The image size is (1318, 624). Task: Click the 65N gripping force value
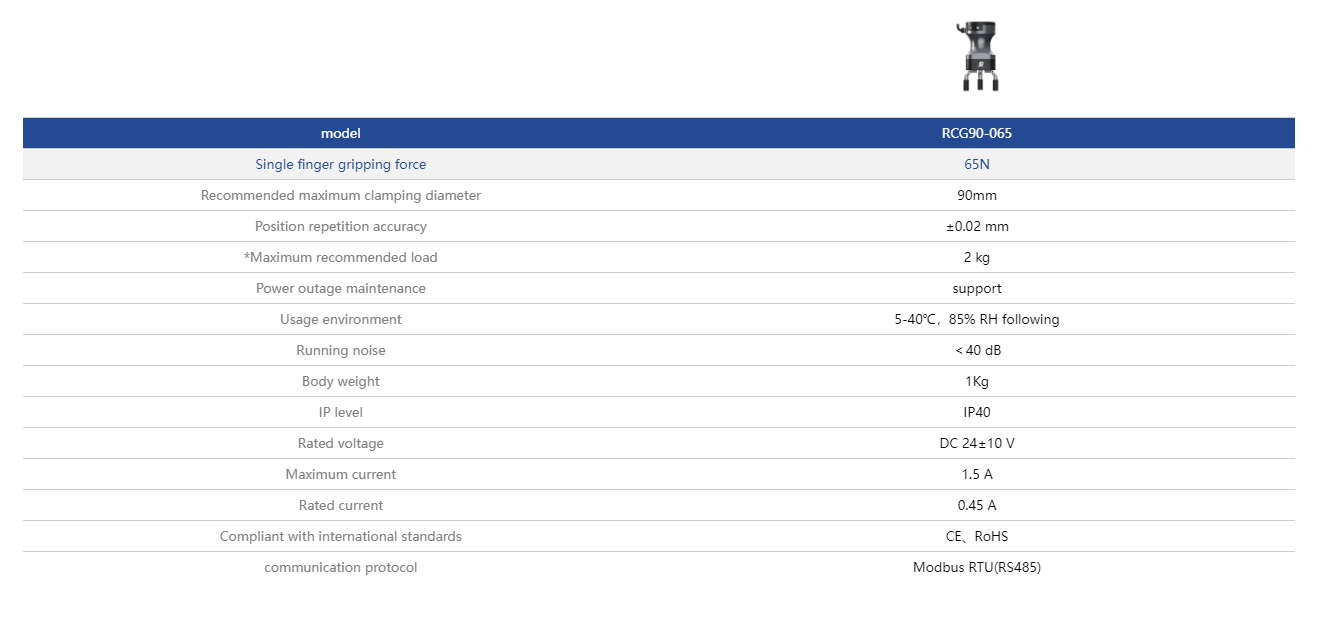[977, 164]
